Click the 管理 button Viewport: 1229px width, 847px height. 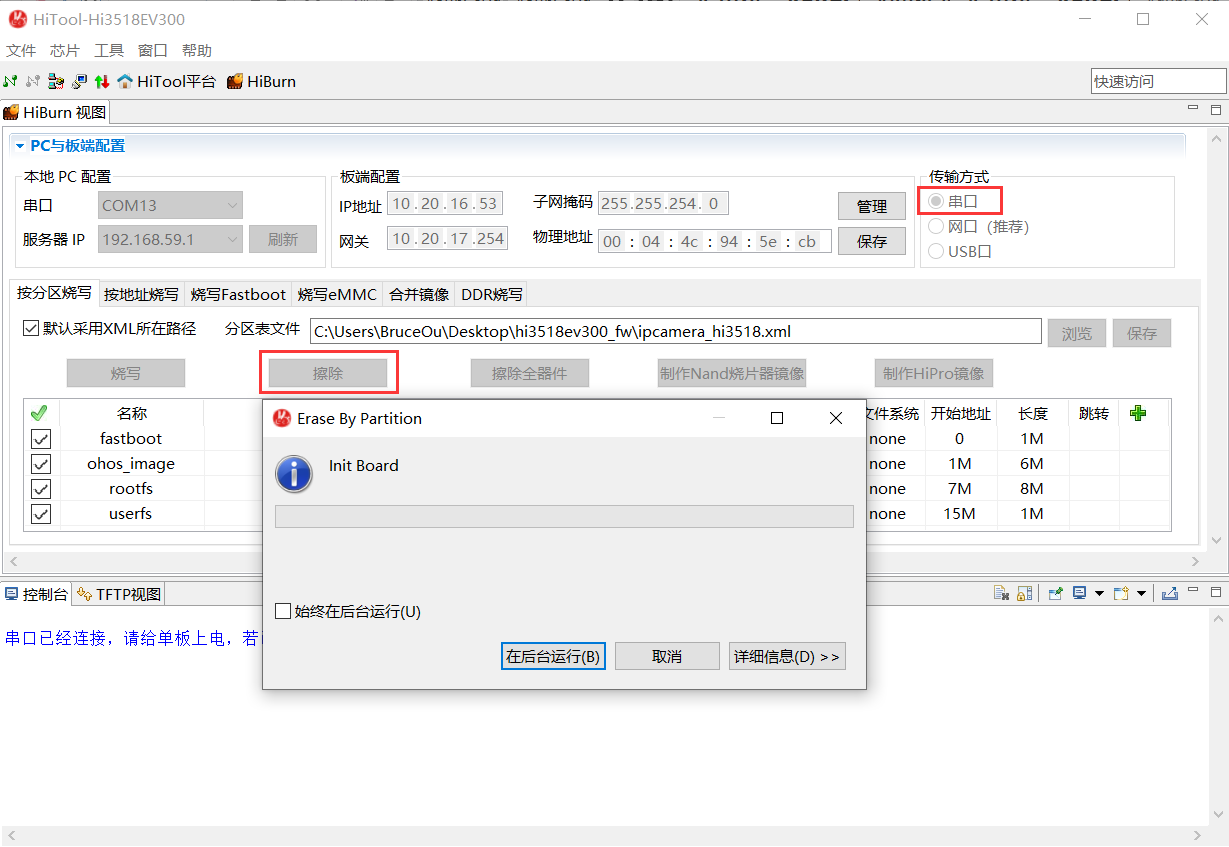tap(872, 206)
